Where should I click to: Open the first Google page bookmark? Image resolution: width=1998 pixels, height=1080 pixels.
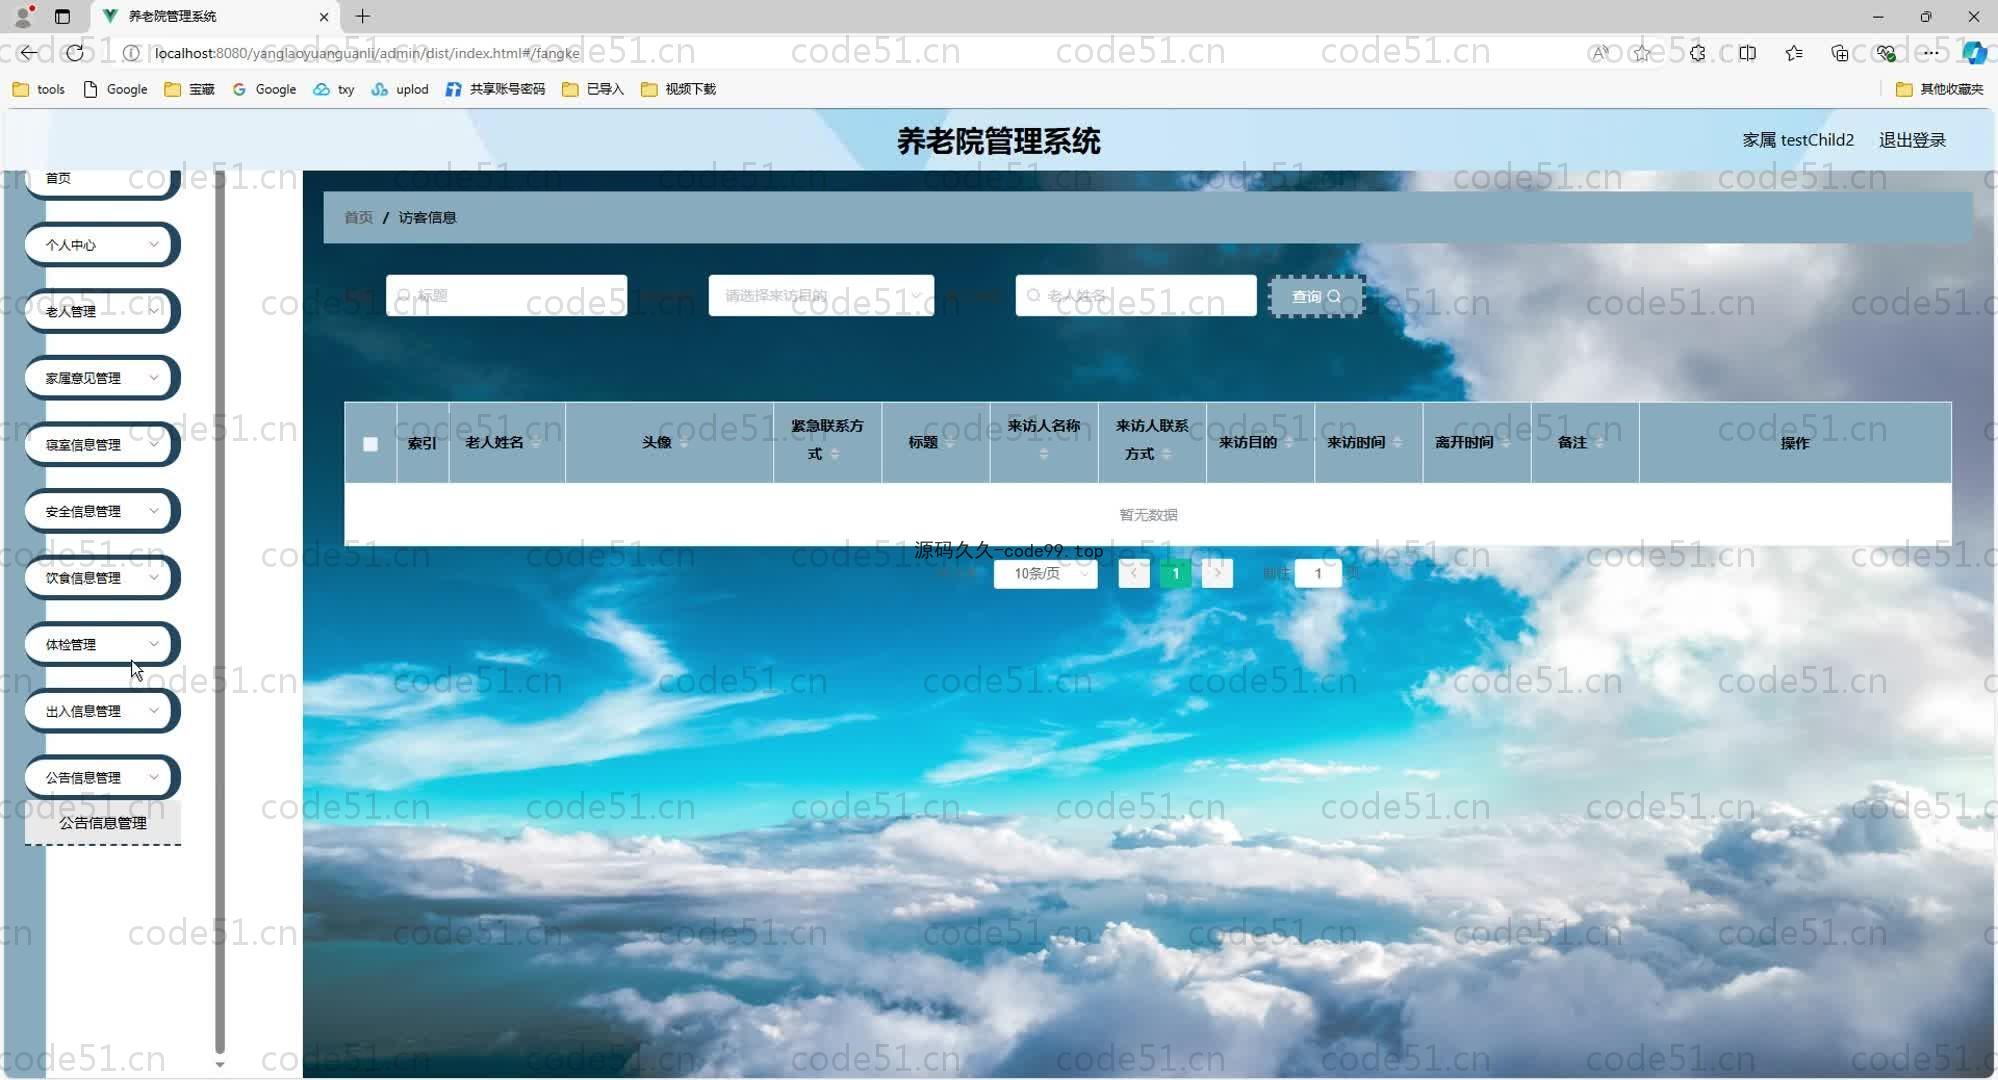click(x=115, y=89)
